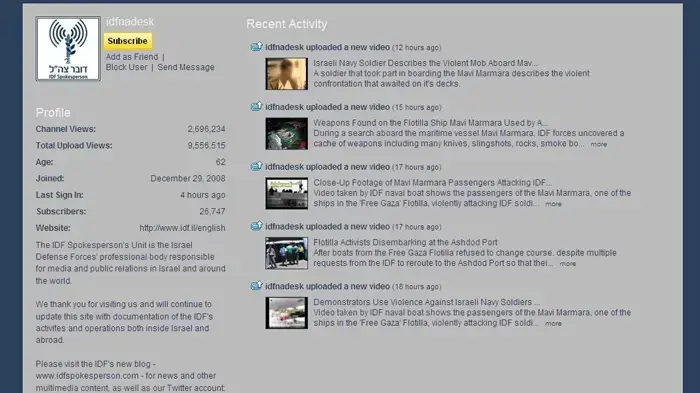Expand 'more' on Close-Up Footage description
700x393 pixels.
(x=554, y=204)
